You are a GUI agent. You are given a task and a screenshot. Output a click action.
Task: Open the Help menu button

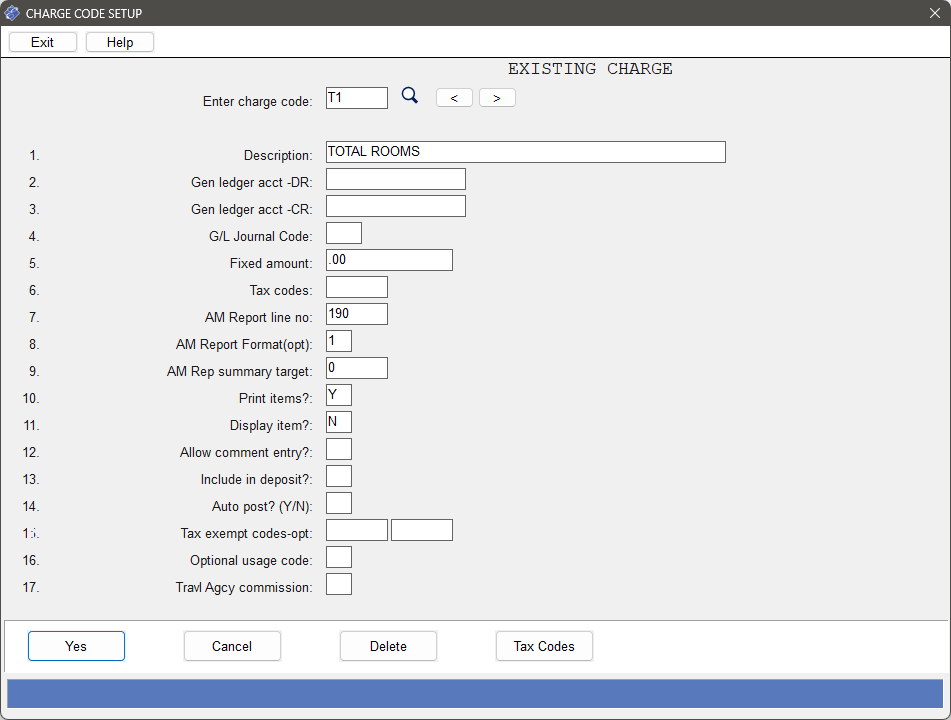(x=120, y=42)
